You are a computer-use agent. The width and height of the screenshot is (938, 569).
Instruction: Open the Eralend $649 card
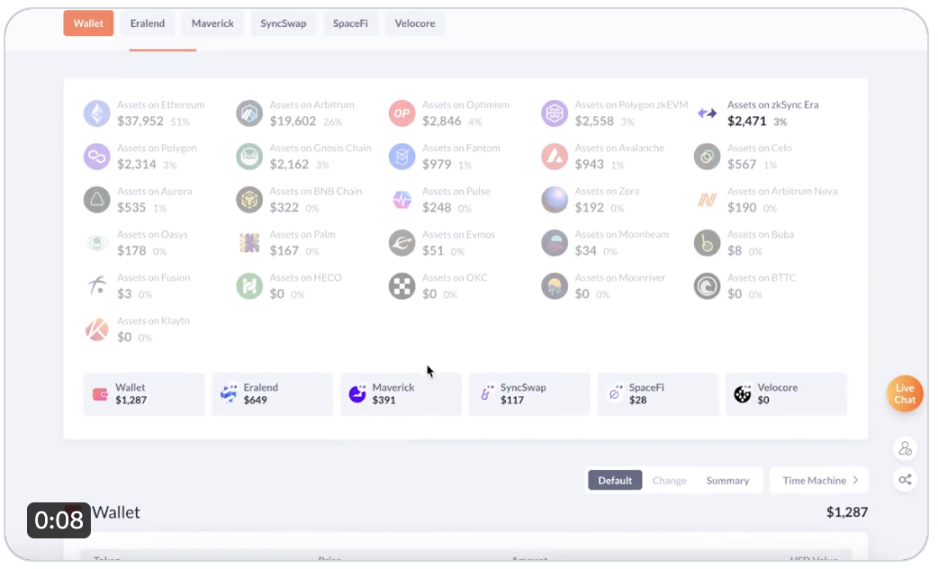tap(272, 394)
